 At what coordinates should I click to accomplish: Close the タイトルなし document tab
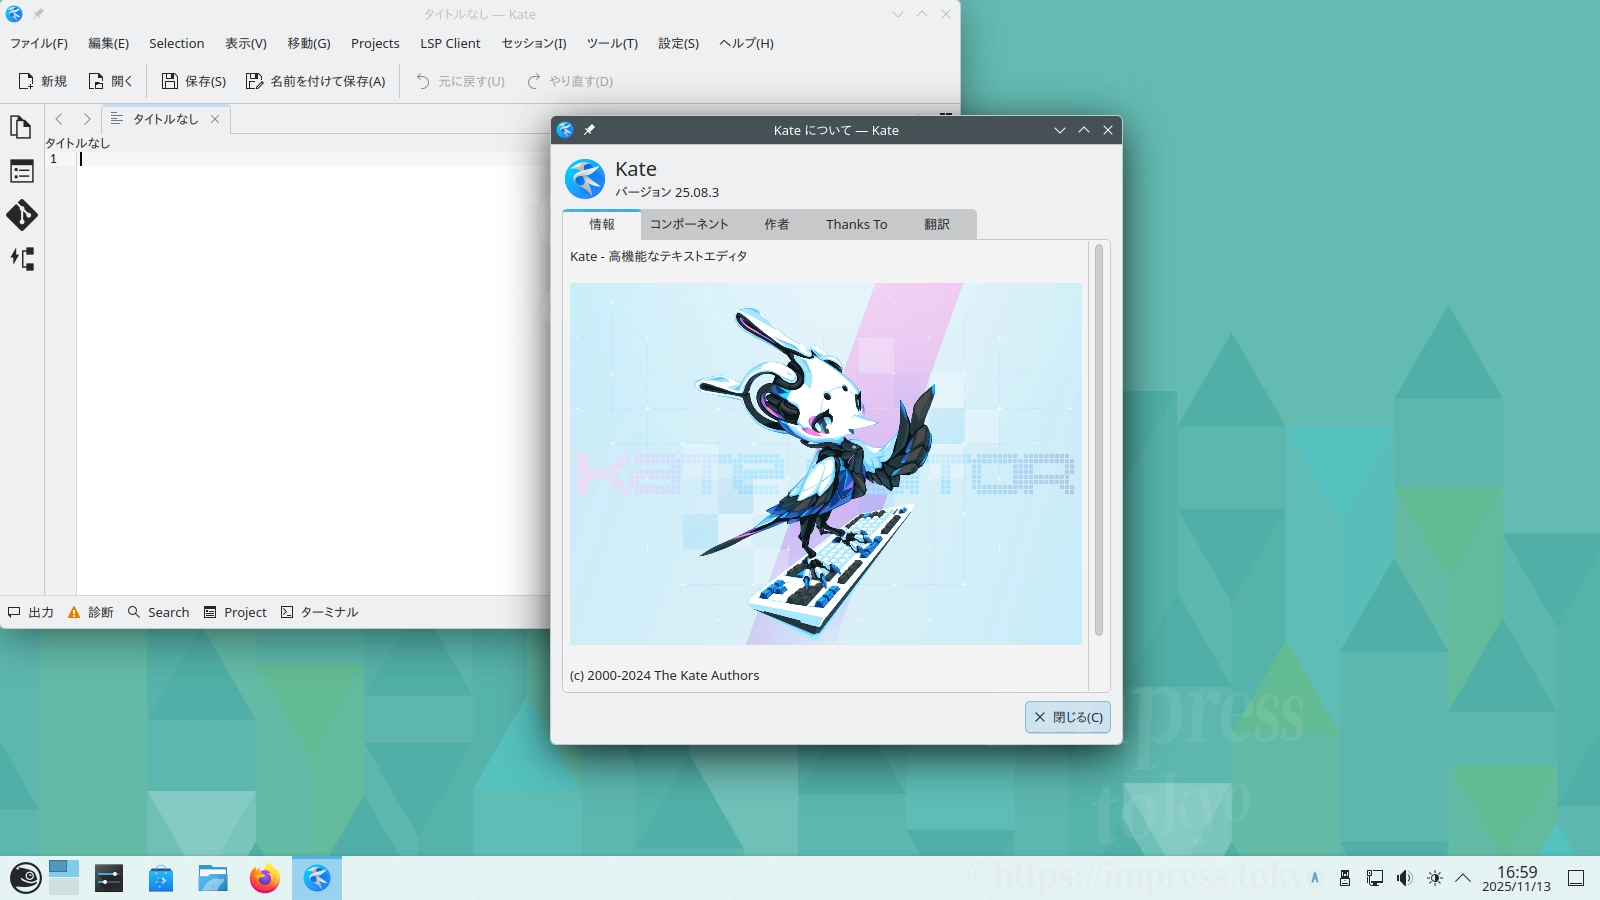point(215,119)
